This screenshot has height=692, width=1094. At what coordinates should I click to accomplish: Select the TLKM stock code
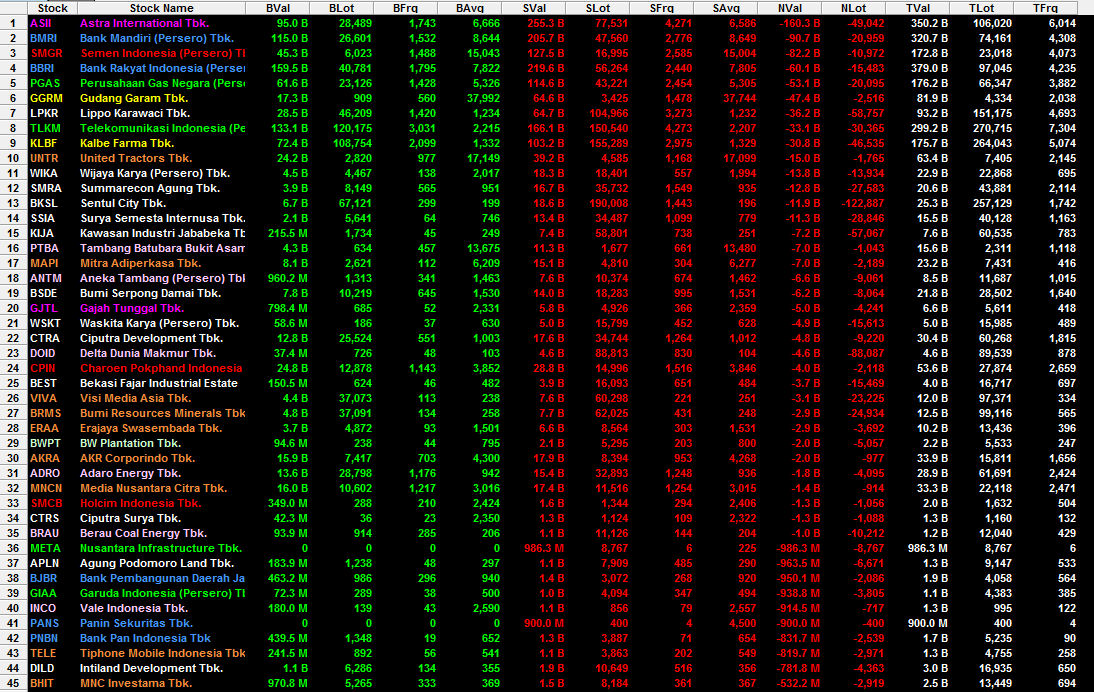click(x=45, y=128)
